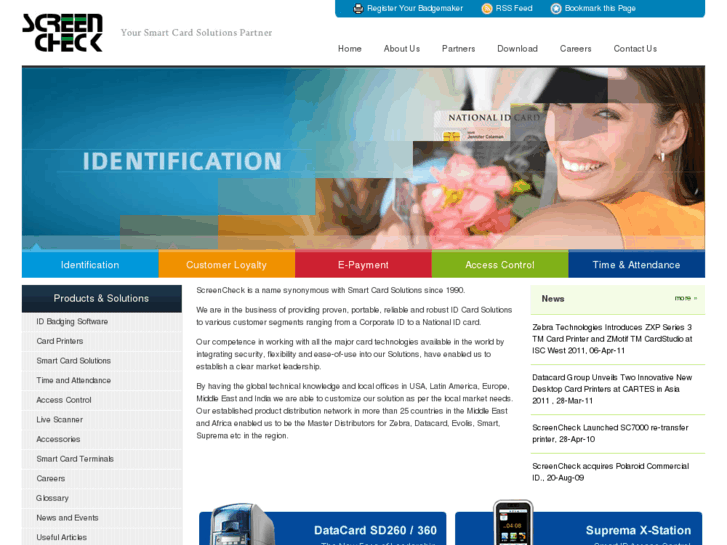Open the Contact Us menu item
Screen dimensions: 727x545
pos(635,49)
